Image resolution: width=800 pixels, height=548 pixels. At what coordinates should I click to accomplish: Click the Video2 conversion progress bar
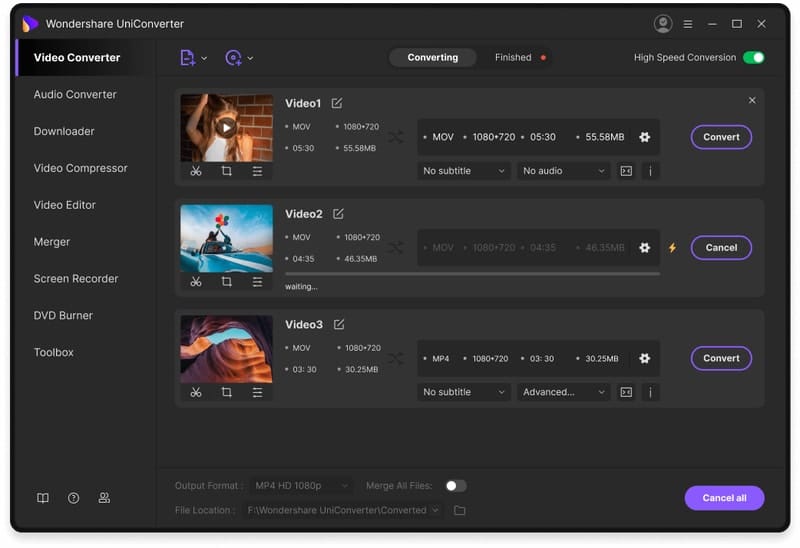click(x=472, y=274)
